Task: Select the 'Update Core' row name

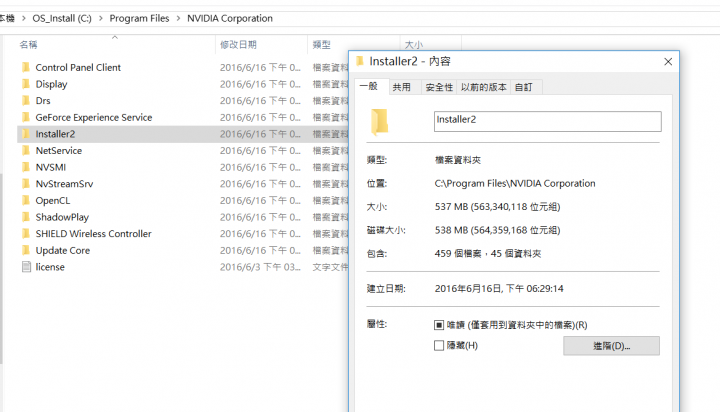Action: 63,250
